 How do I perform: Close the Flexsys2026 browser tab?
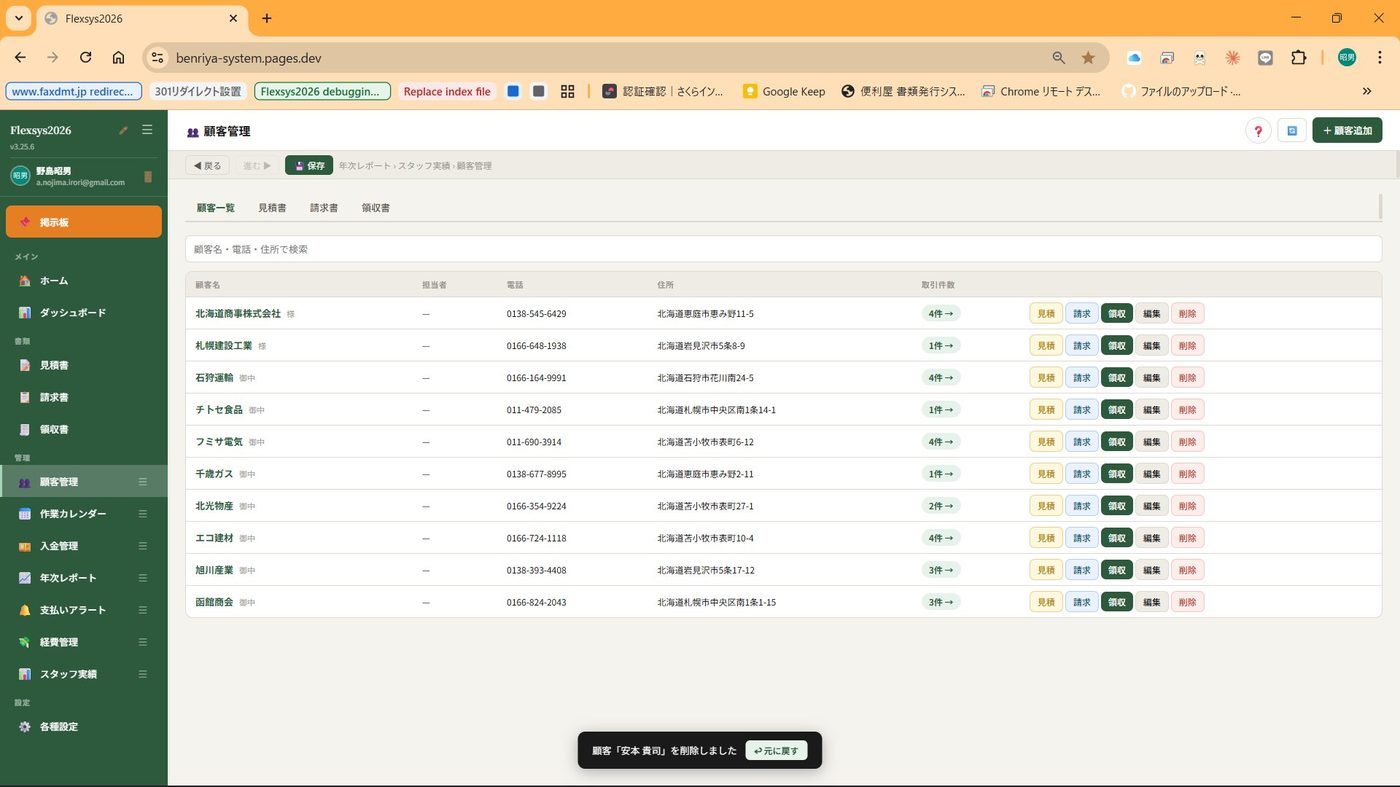pos(233,18)
